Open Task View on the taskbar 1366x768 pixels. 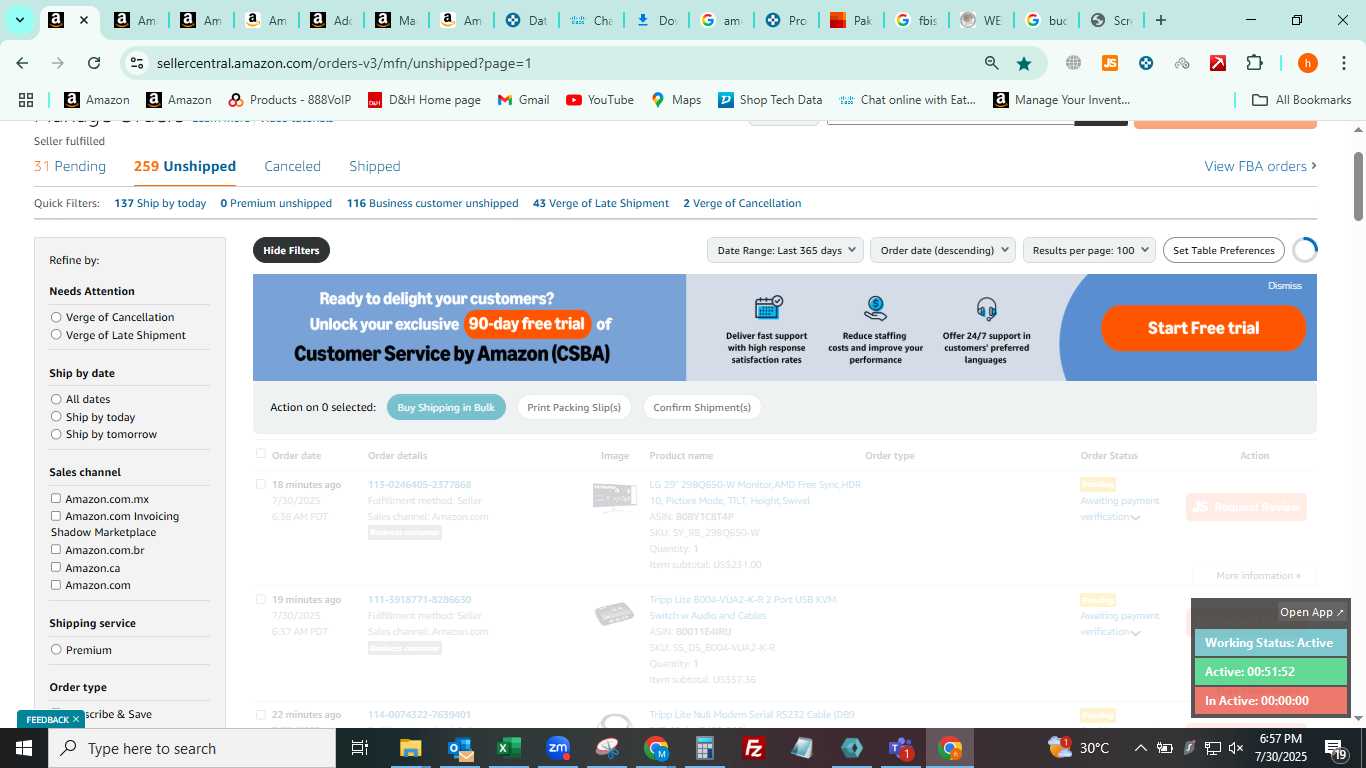pos(360,748)
